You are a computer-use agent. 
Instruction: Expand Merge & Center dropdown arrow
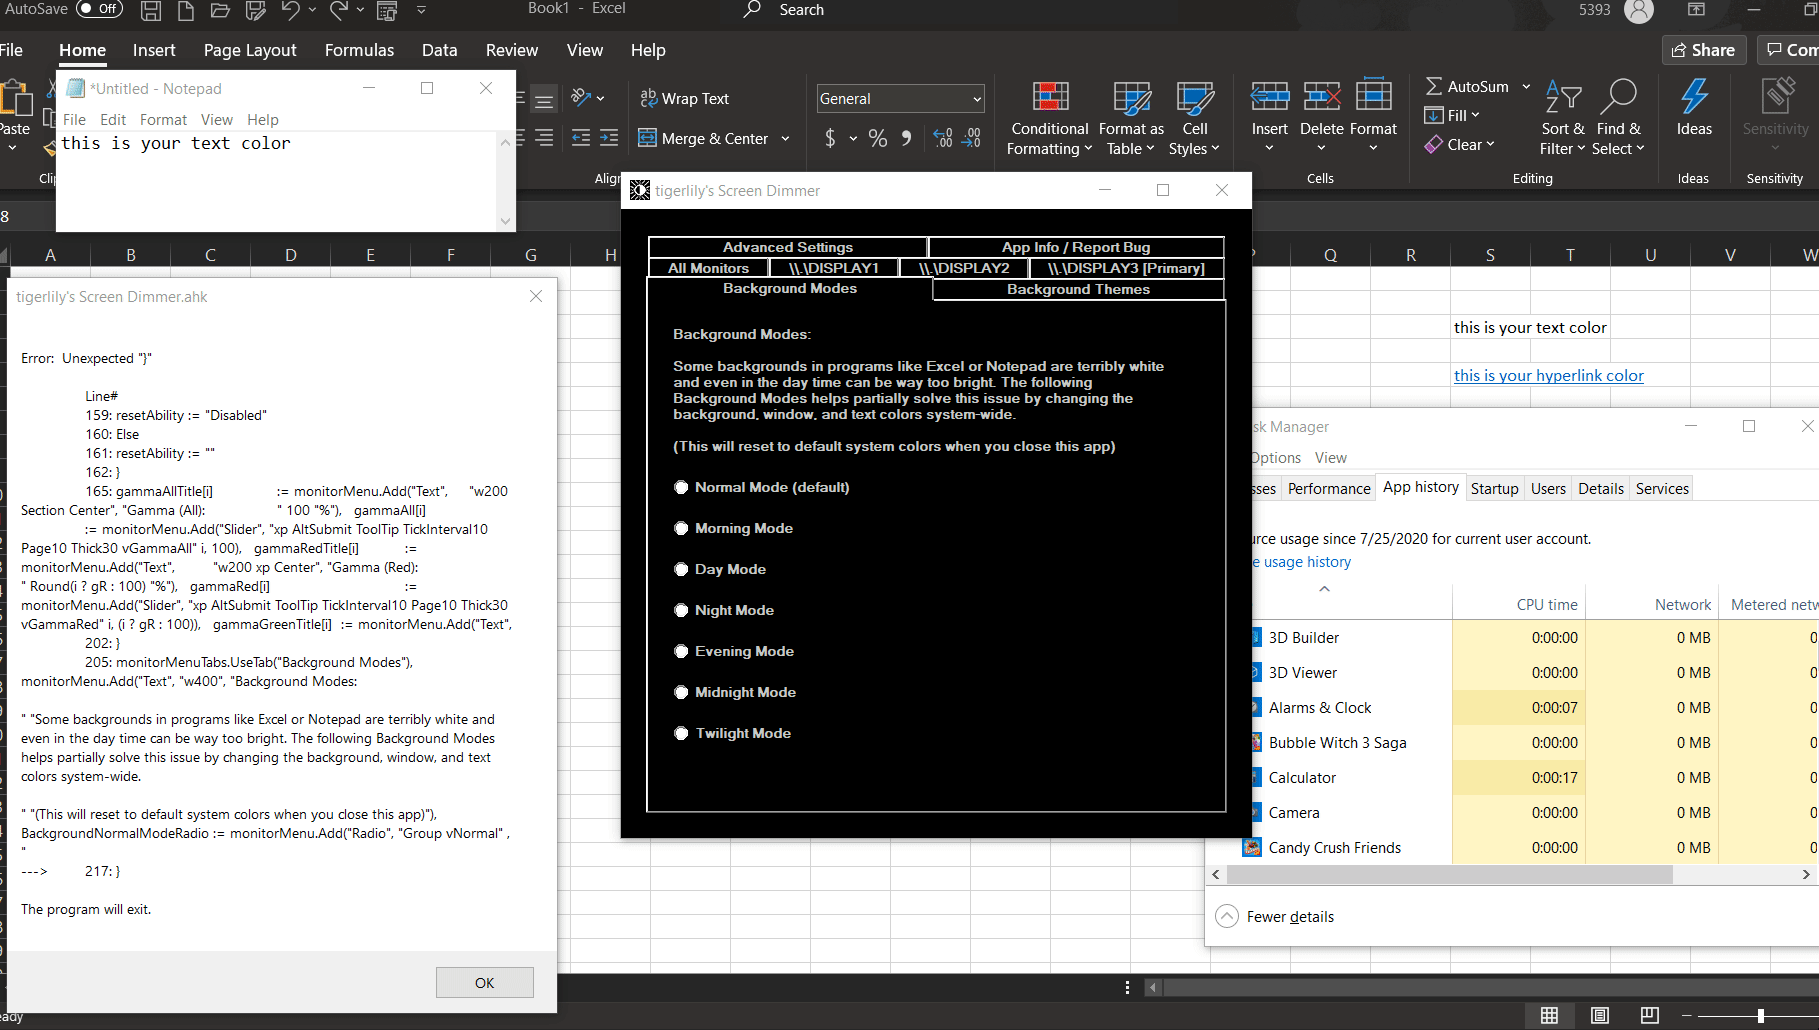click(785, 138)
